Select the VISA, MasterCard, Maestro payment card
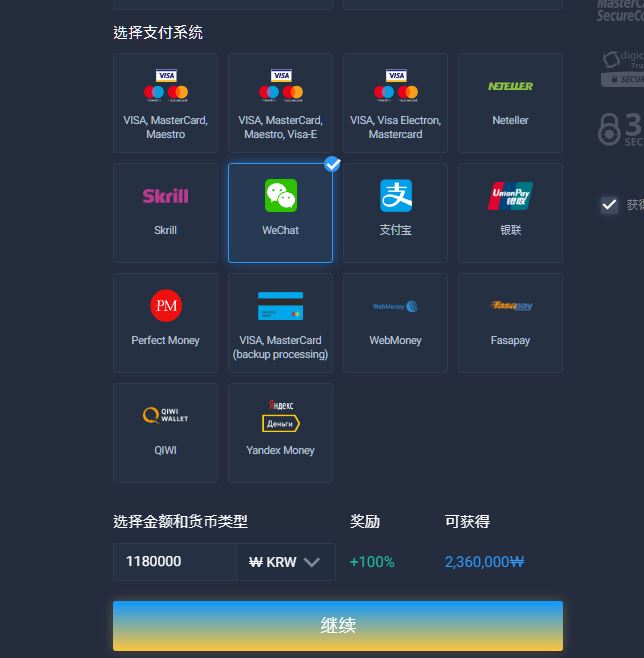The height and width of the screenshot is (658, 644). (x=165, y=103)
